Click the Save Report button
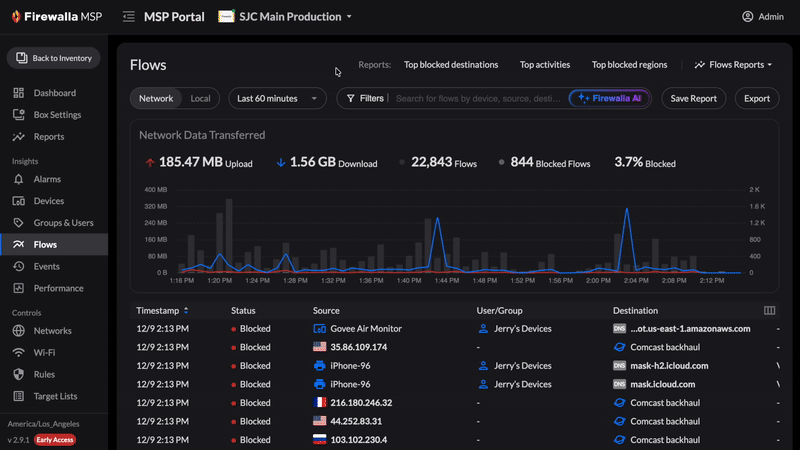Viewport: 800px width, 450px height. point(693,98)
